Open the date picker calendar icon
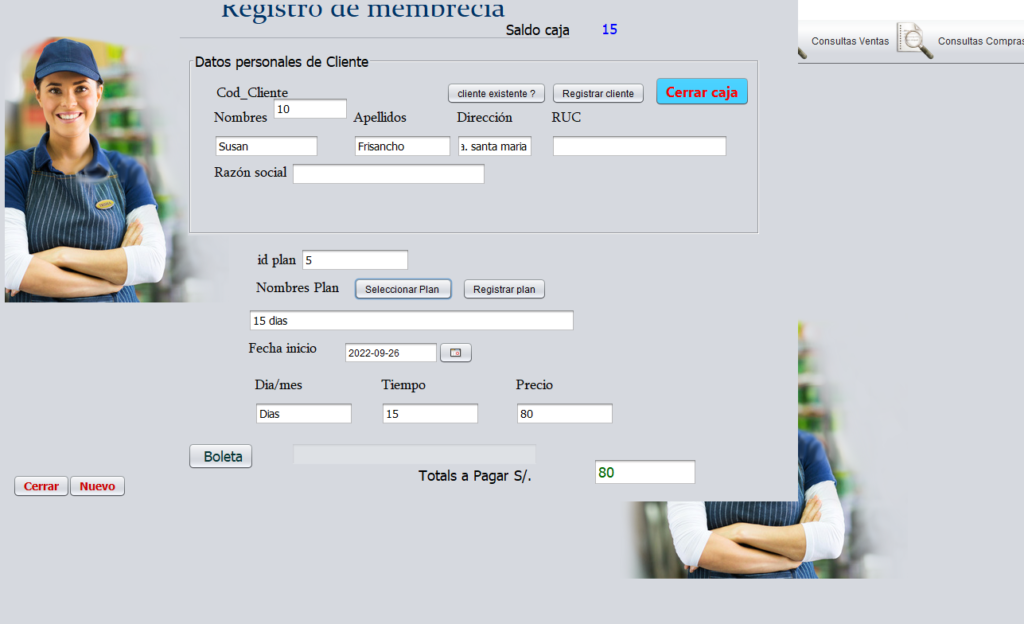The width and height of the screenshot is (1024, 624). (x=455, y=352)
